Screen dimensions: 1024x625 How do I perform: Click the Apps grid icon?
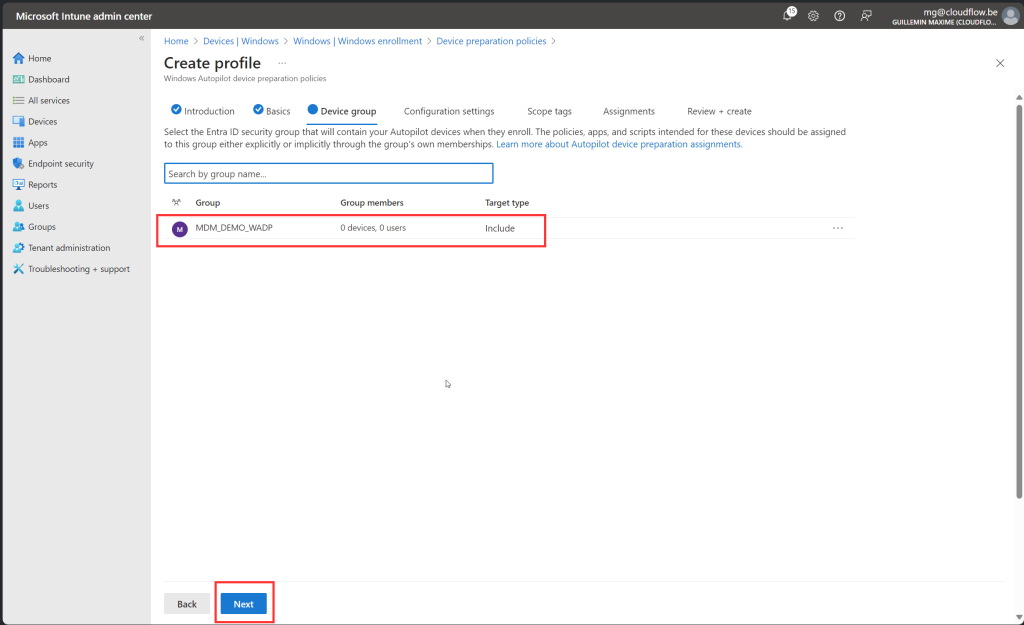18,142
